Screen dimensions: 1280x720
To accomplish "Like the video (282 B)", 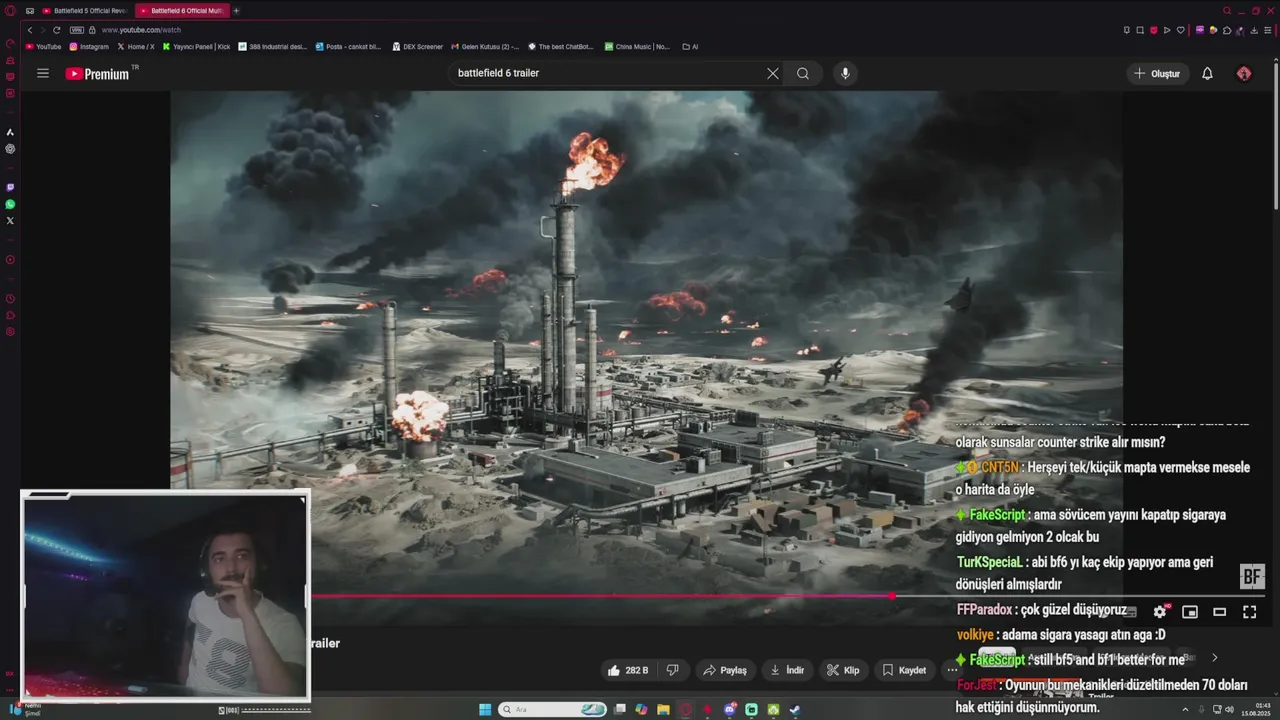I will (628, 670).
